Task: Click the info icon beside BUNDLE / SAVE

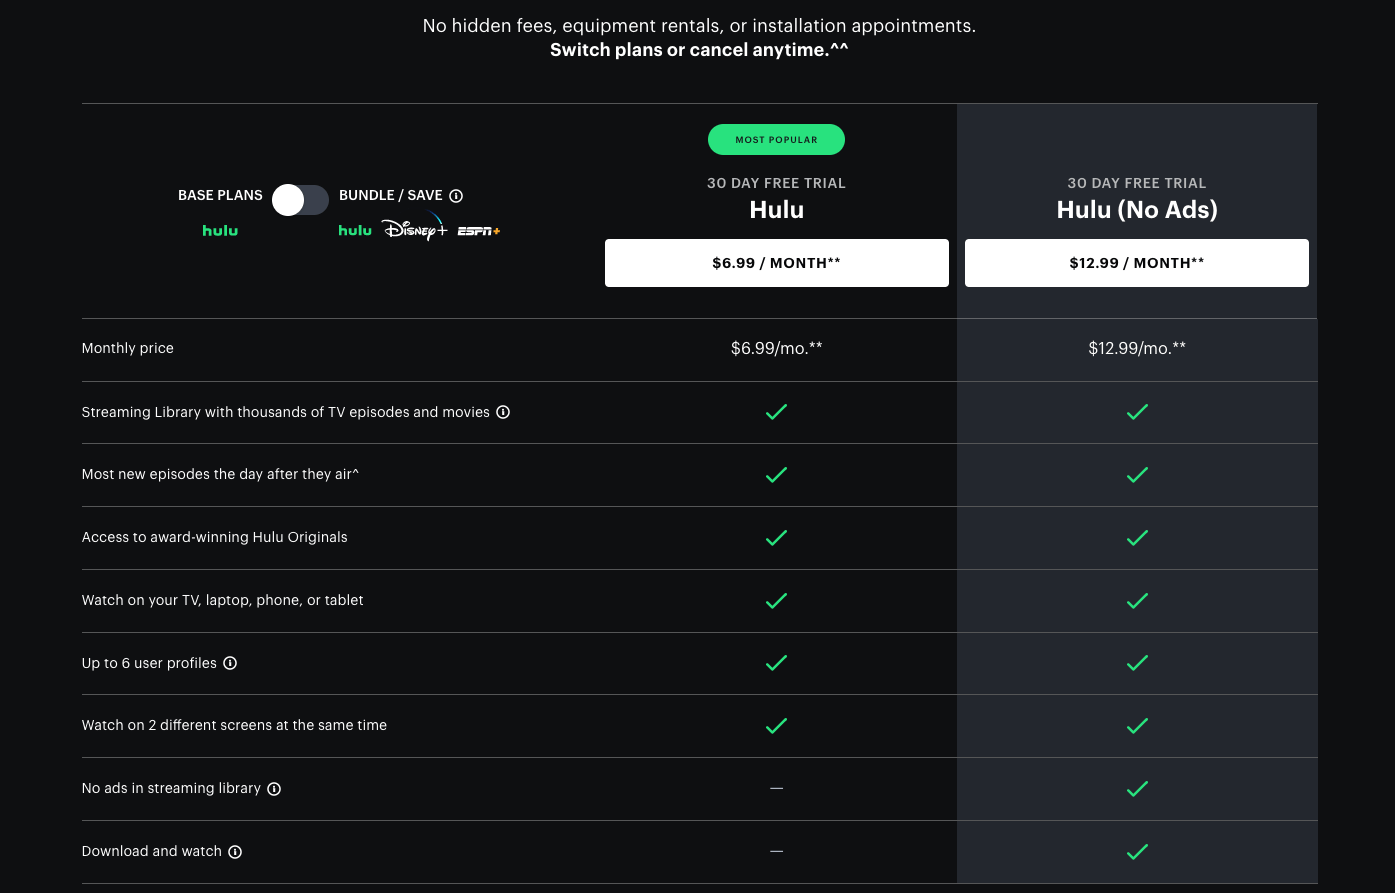Action: (x=456, y=195)
